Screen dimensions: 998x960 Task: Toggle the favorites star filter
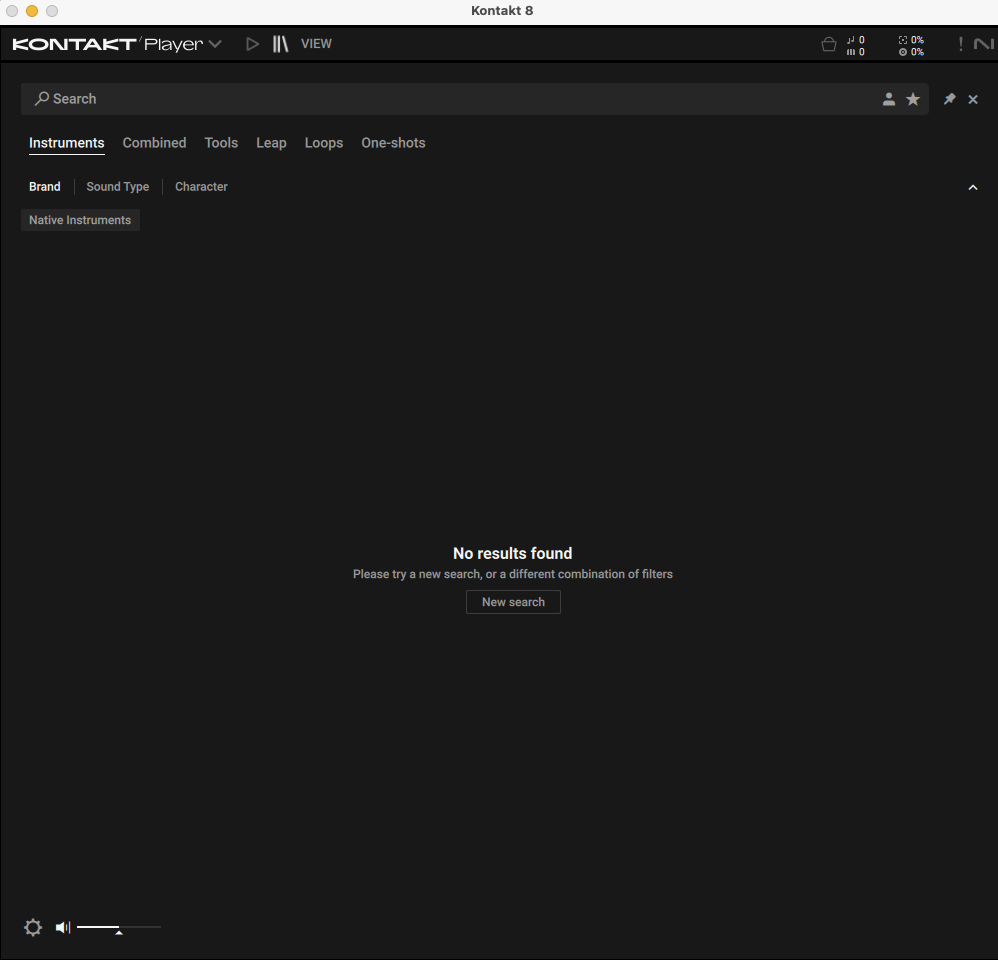click(x=913, y=99)
